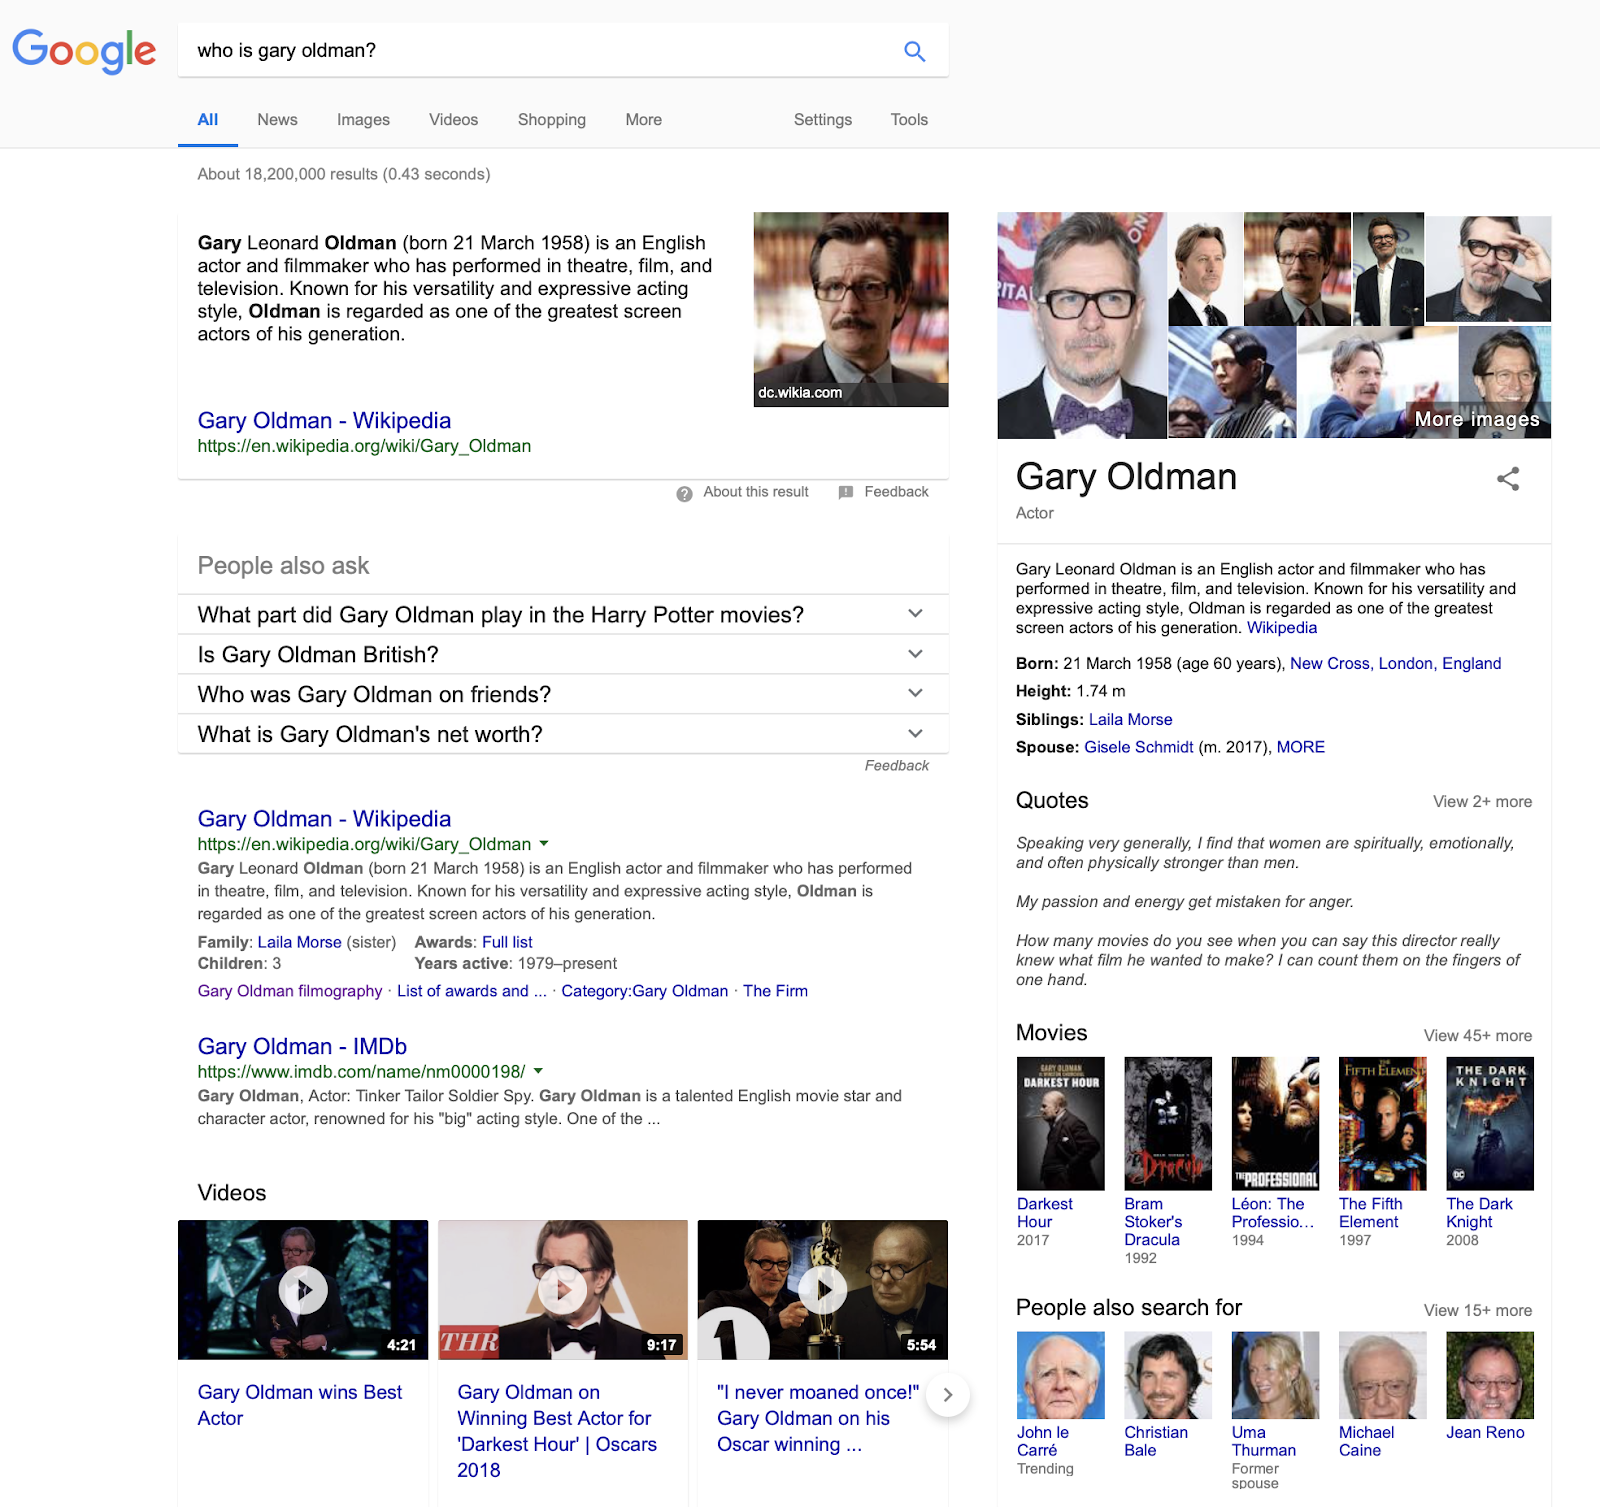Click the Michael Caine photo
Screen dimensions: 1600x1507
point(1383,1375)
